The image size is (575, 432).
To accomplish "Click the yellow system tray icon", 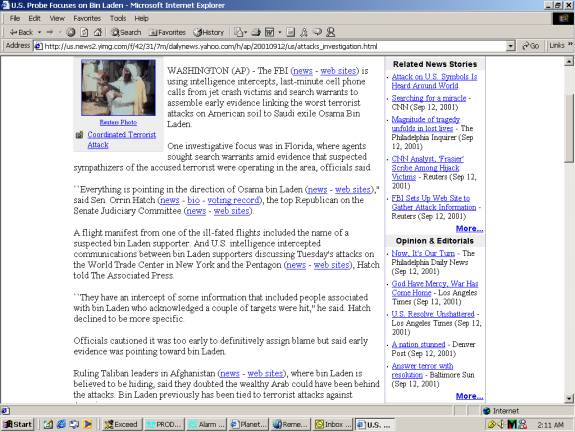I will click(x=492, y=424).
